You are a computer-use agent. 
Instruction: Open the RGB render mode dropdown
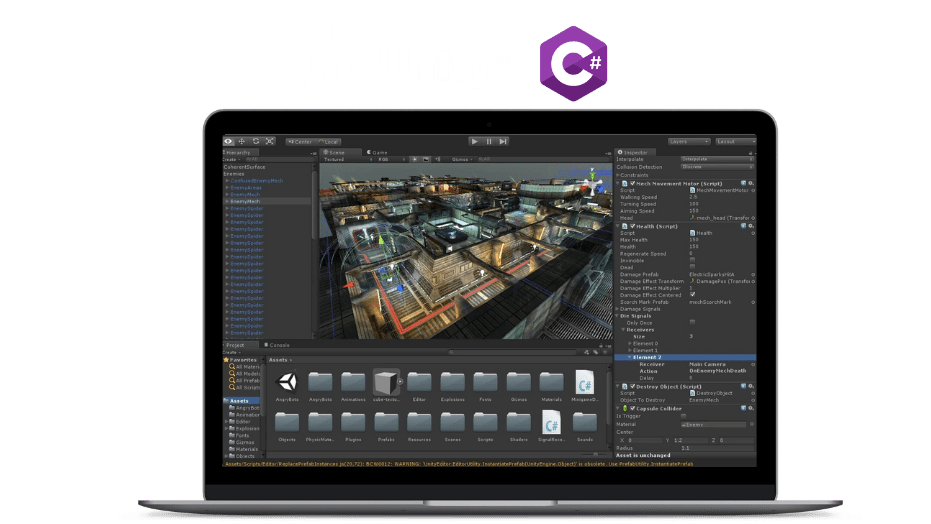(x=391, y=160)
